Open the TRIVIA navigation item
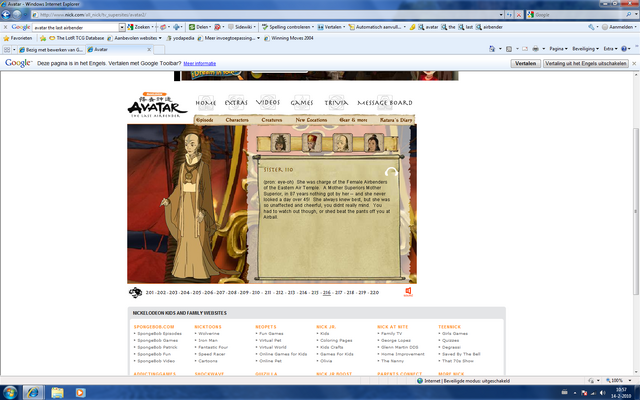640x400 pixels. (x=336, y=103)
